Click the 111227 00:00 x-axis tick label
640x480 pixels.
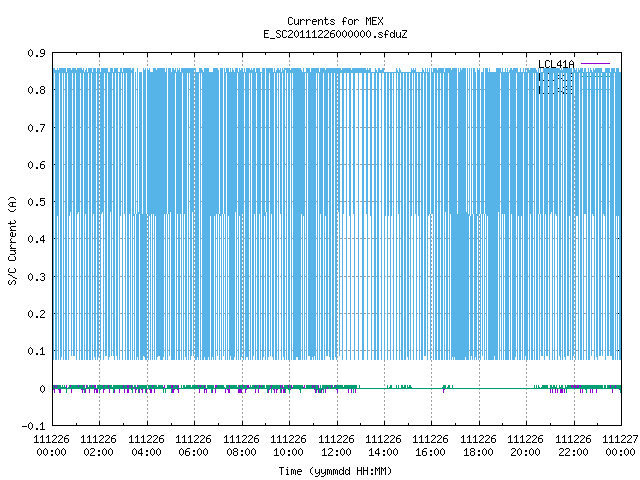(620, 445)
